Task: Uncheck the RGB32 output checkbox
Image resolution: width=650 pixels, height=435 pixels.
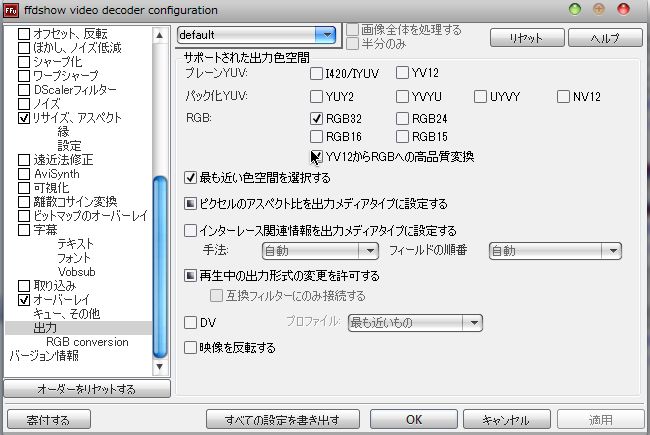Action: [316, 119]
